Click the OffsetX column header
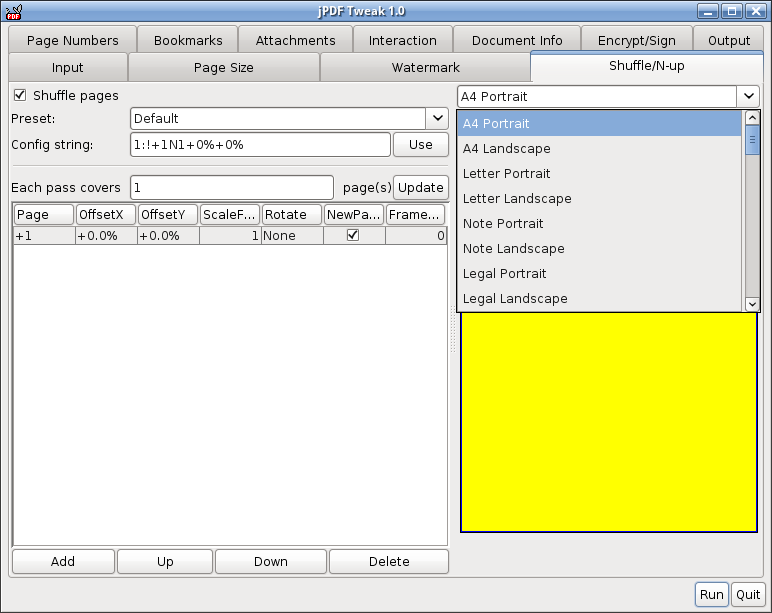 pyautogui.click(x=105, y=215)
